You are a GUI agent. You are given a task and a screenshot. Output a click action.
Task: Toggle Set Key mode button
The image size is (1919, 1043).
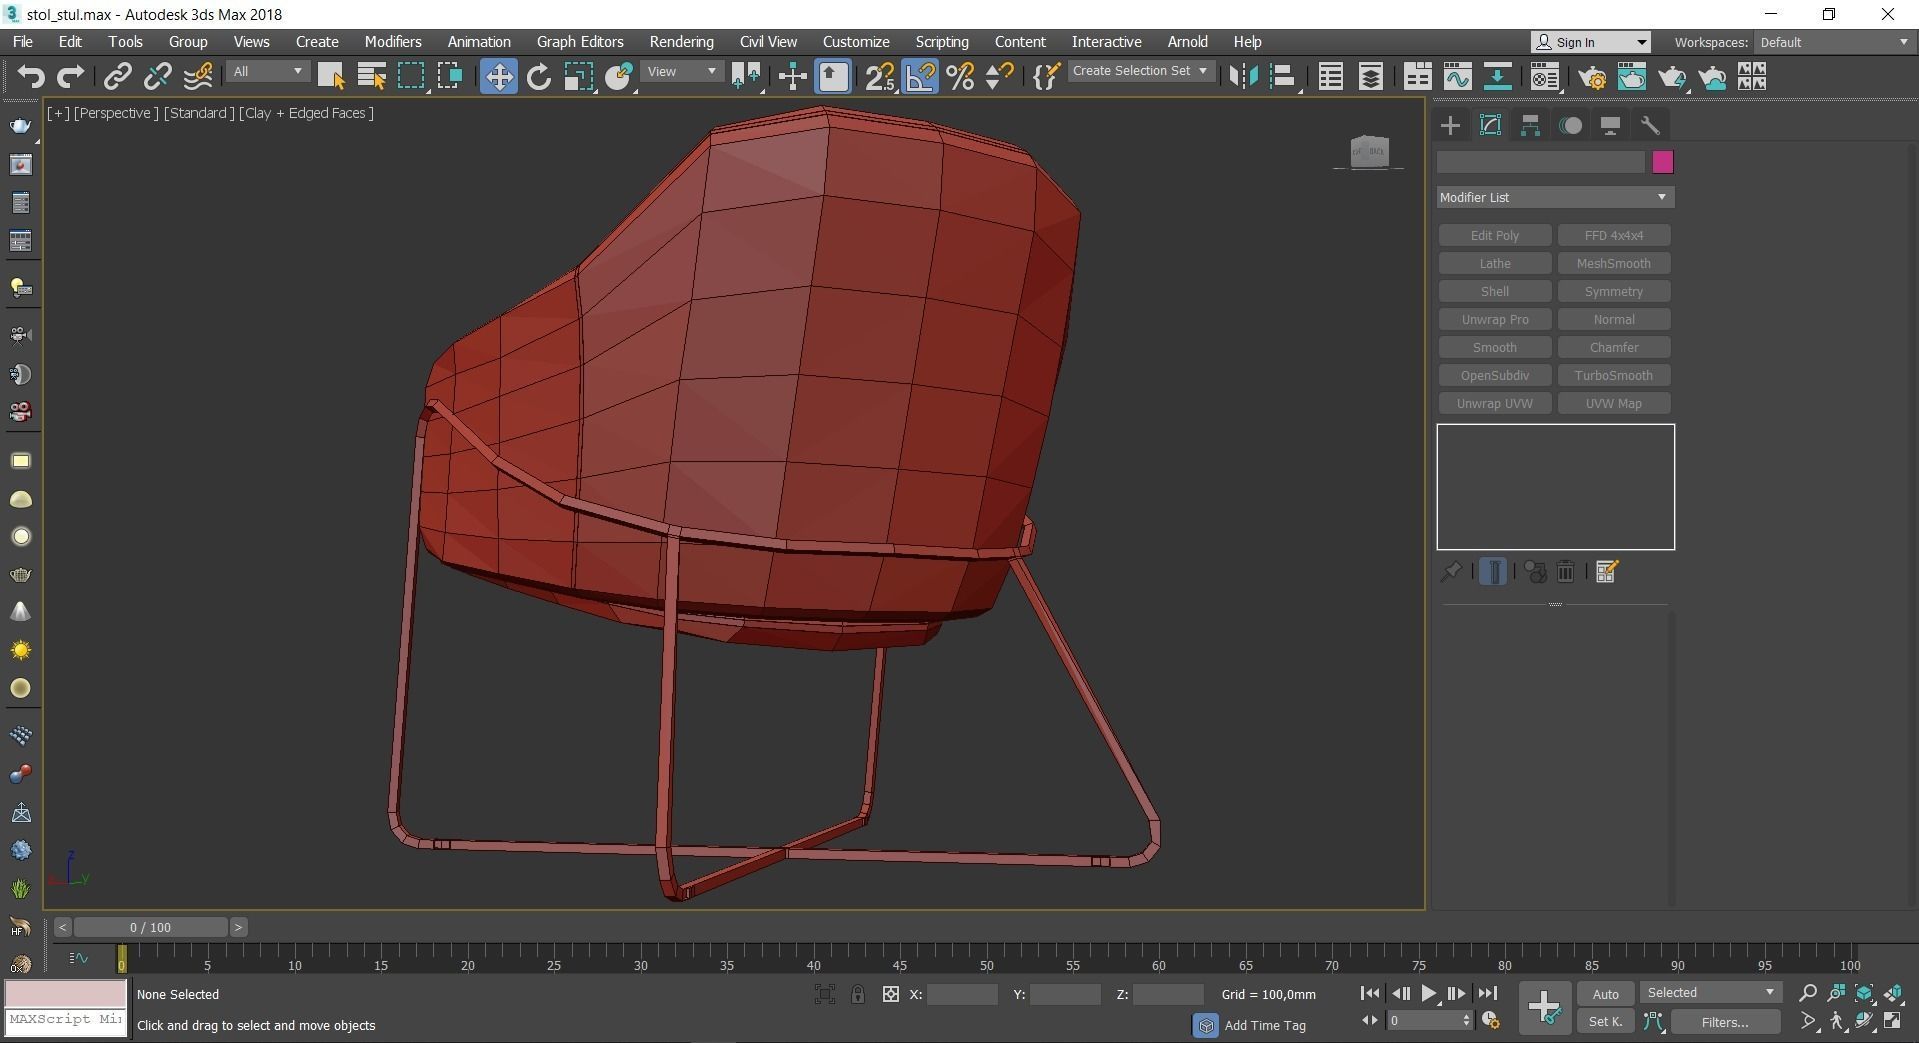[x=1605, y=1021]
